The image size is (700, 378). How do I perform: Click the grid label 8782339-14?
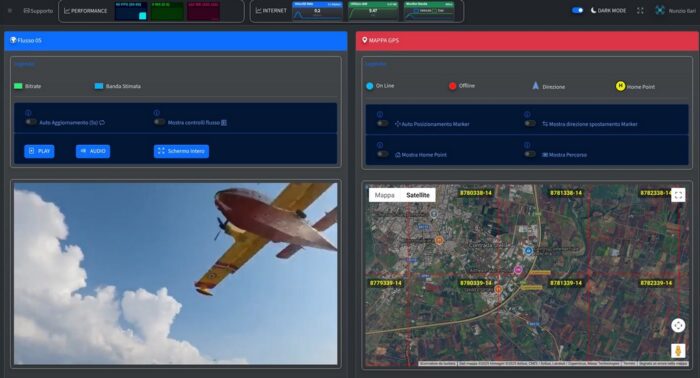(x=656, y=283)
